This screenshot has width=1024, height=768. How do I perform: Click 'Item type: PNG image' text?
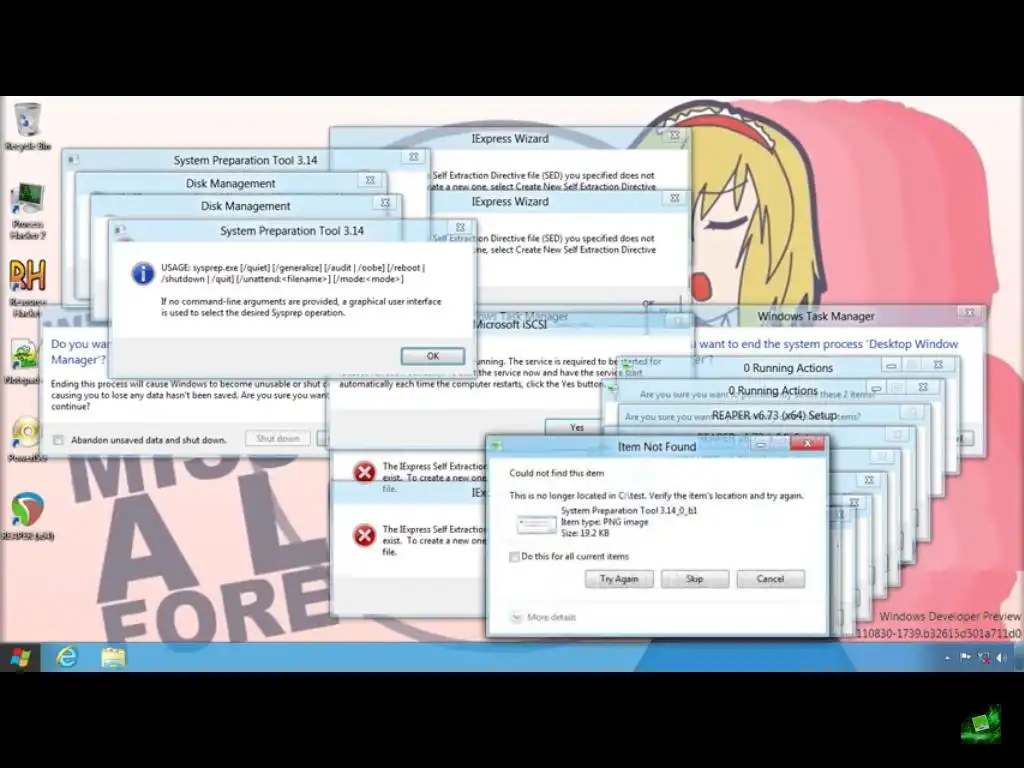point(605,522)
